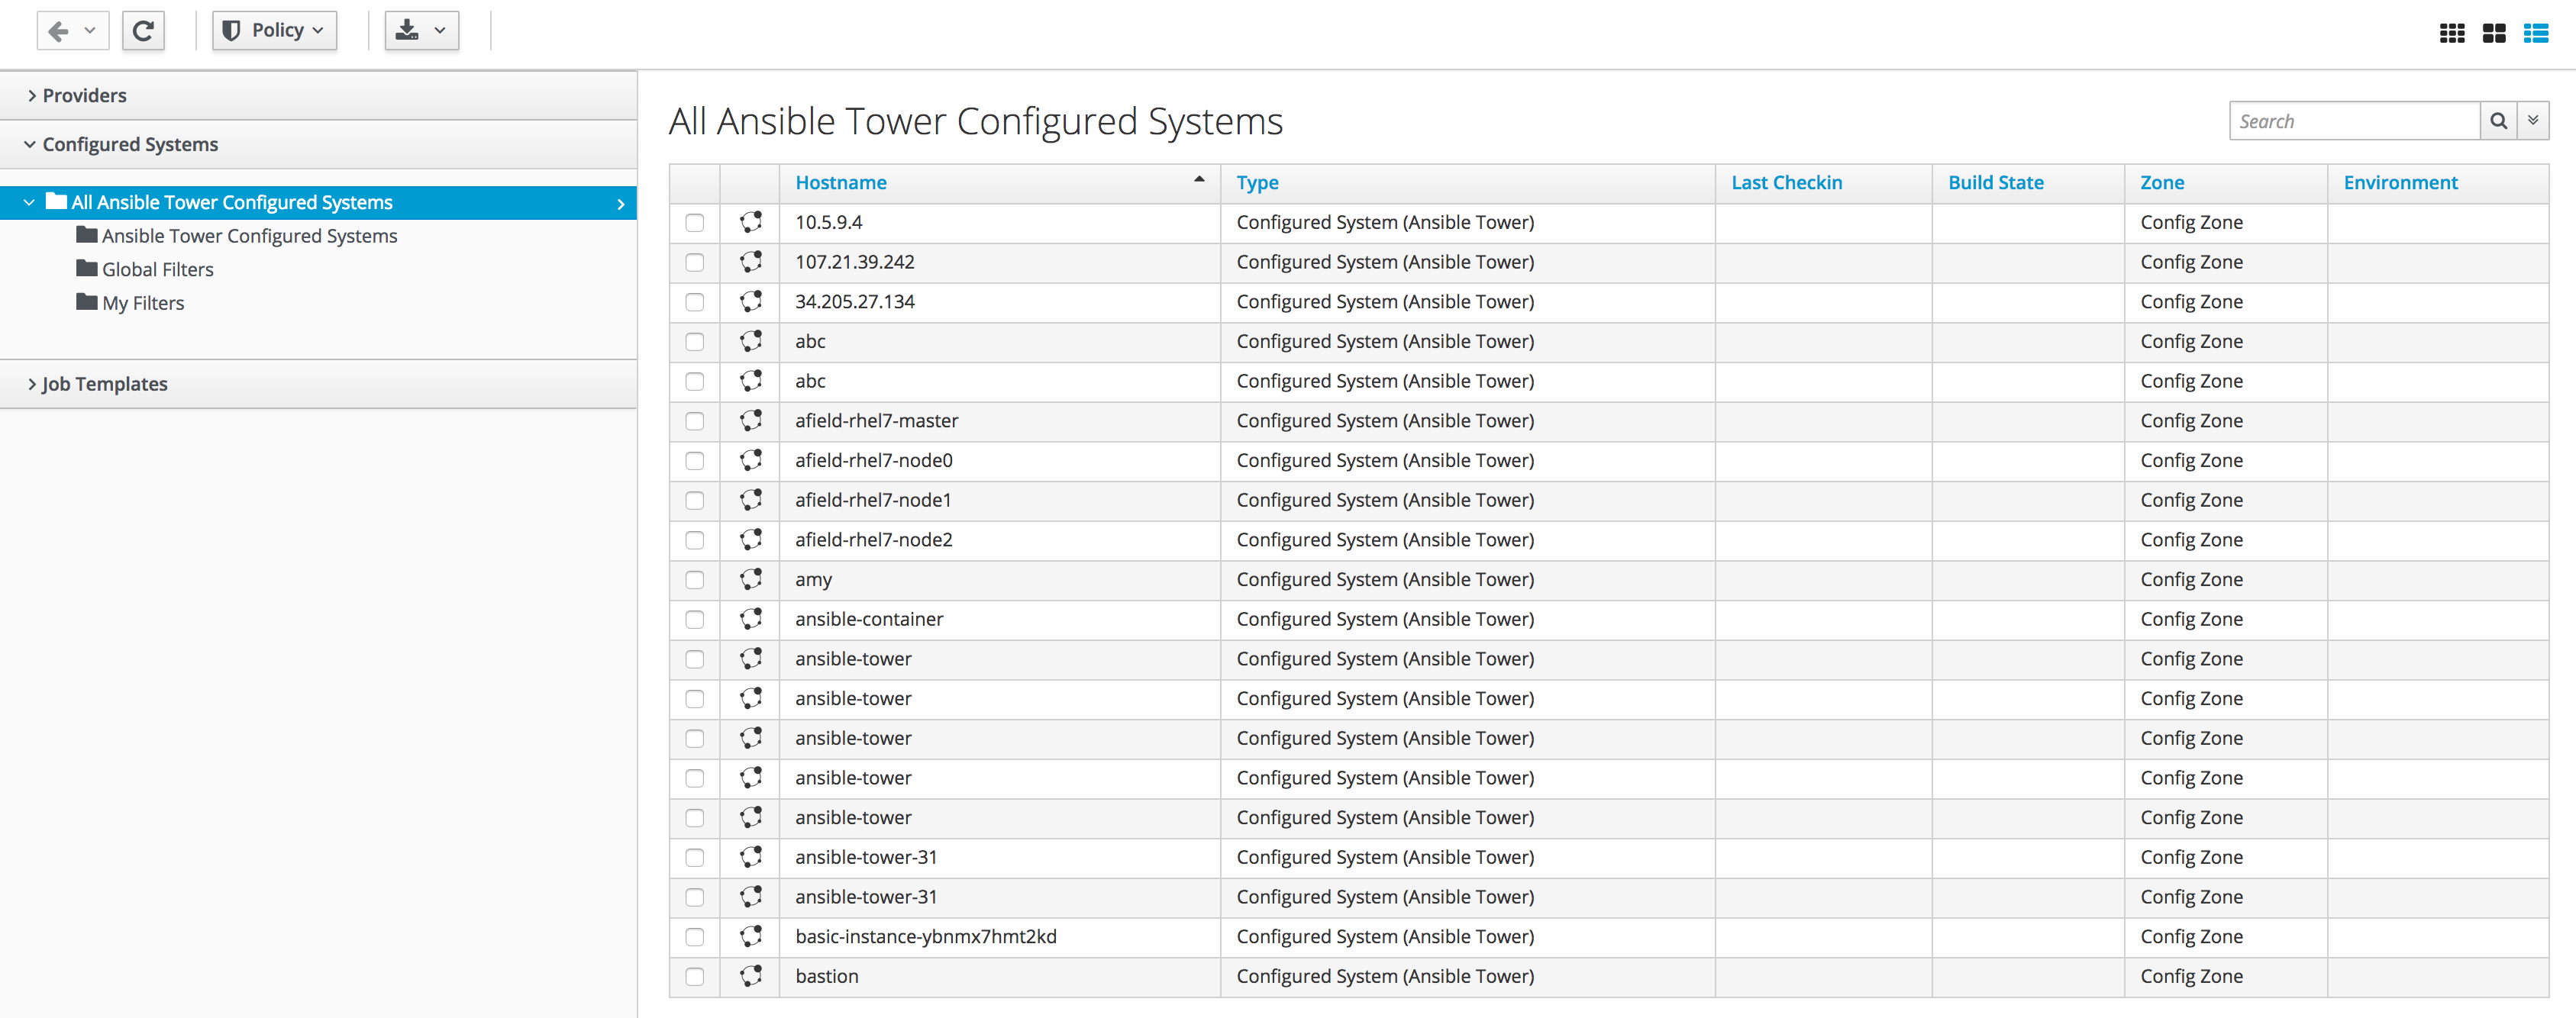
Task: Collapse All Ansible Tower Configured Systems node
Action: coord(29,202)
